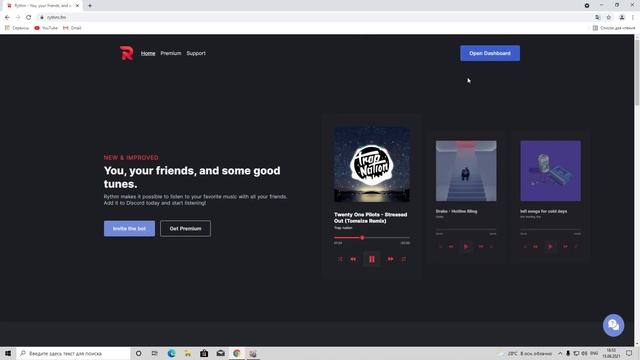This screenshot has height=360, width=640.
Task: Skip forward on the lofi songs card
Action: tap(565, 247)
